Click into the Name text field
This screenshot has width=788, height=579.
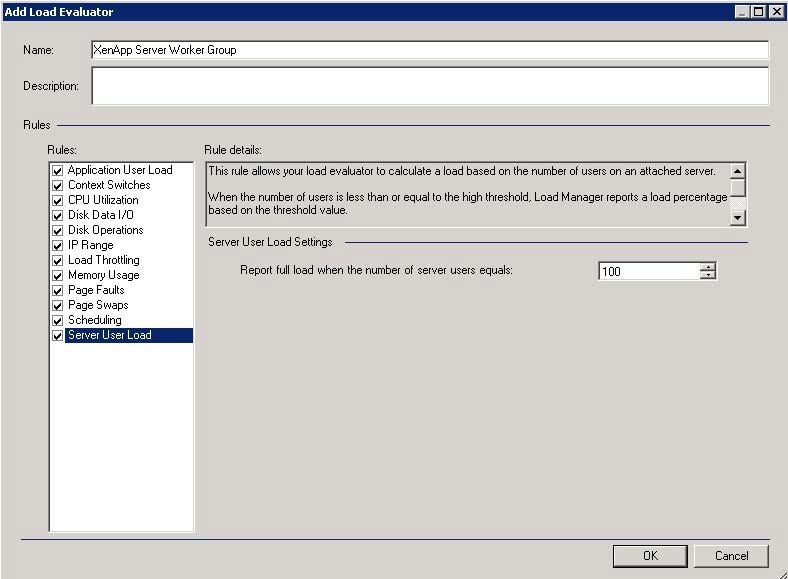click(430, 50)
